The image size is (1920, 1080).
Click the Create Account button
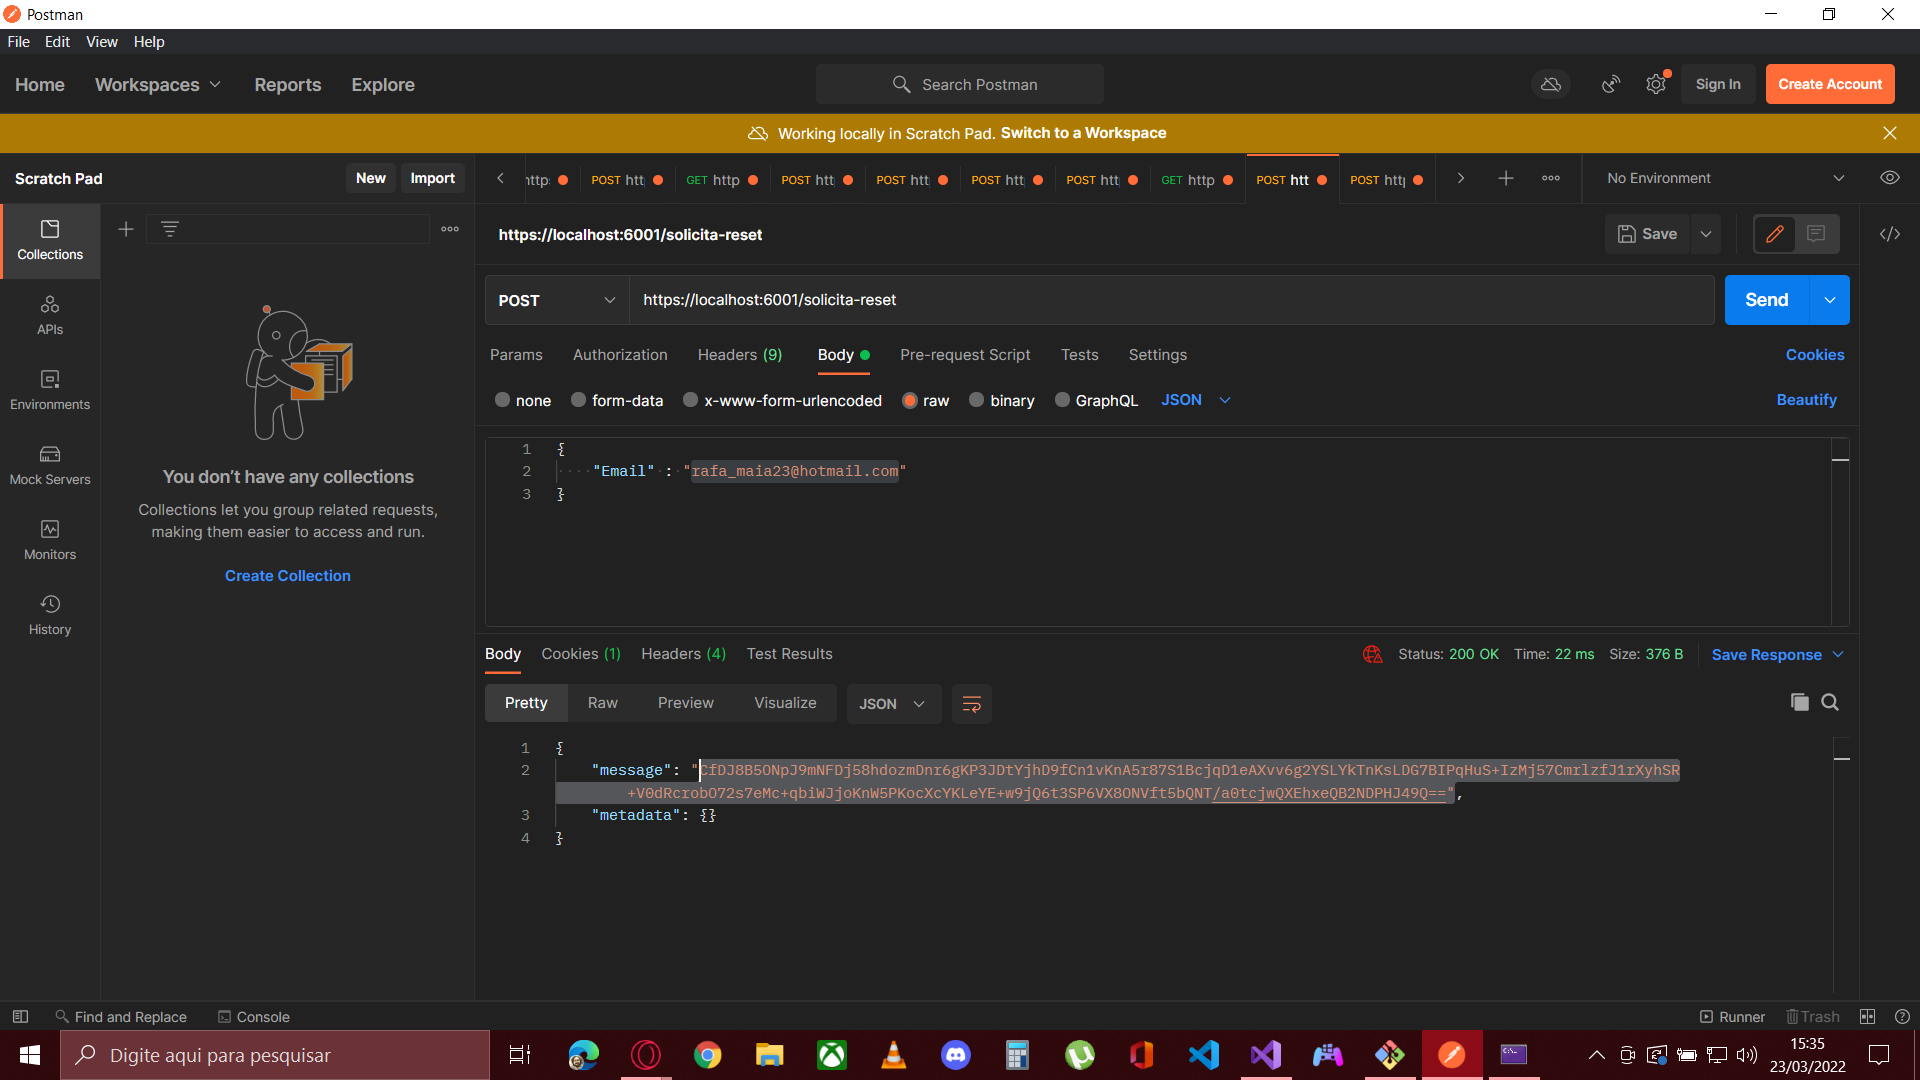(1830, 85)
